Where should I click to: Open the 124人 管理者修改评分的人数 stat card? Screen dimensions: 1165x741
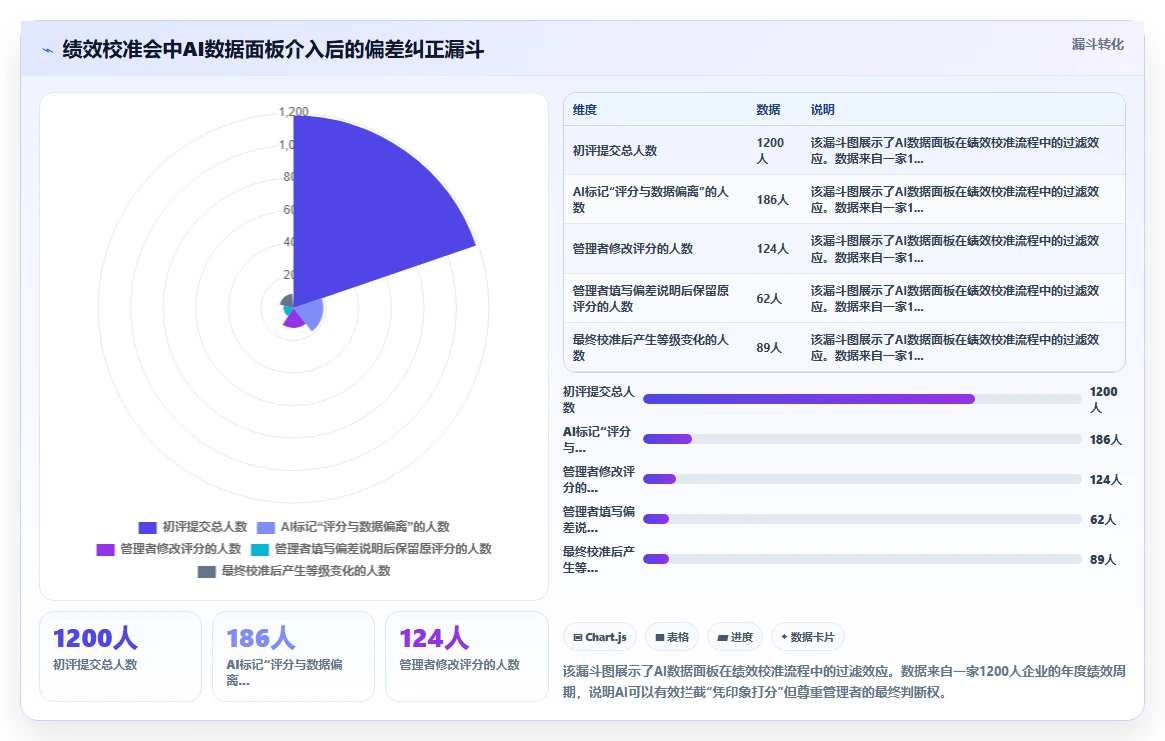click(x=467, y=656)
